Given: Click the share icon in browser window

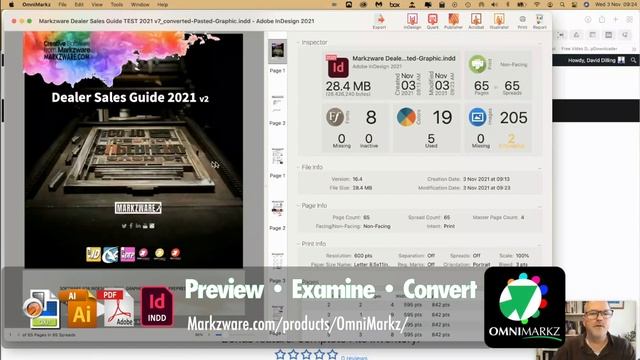Looking at the screenshot, I should [602, 20].
